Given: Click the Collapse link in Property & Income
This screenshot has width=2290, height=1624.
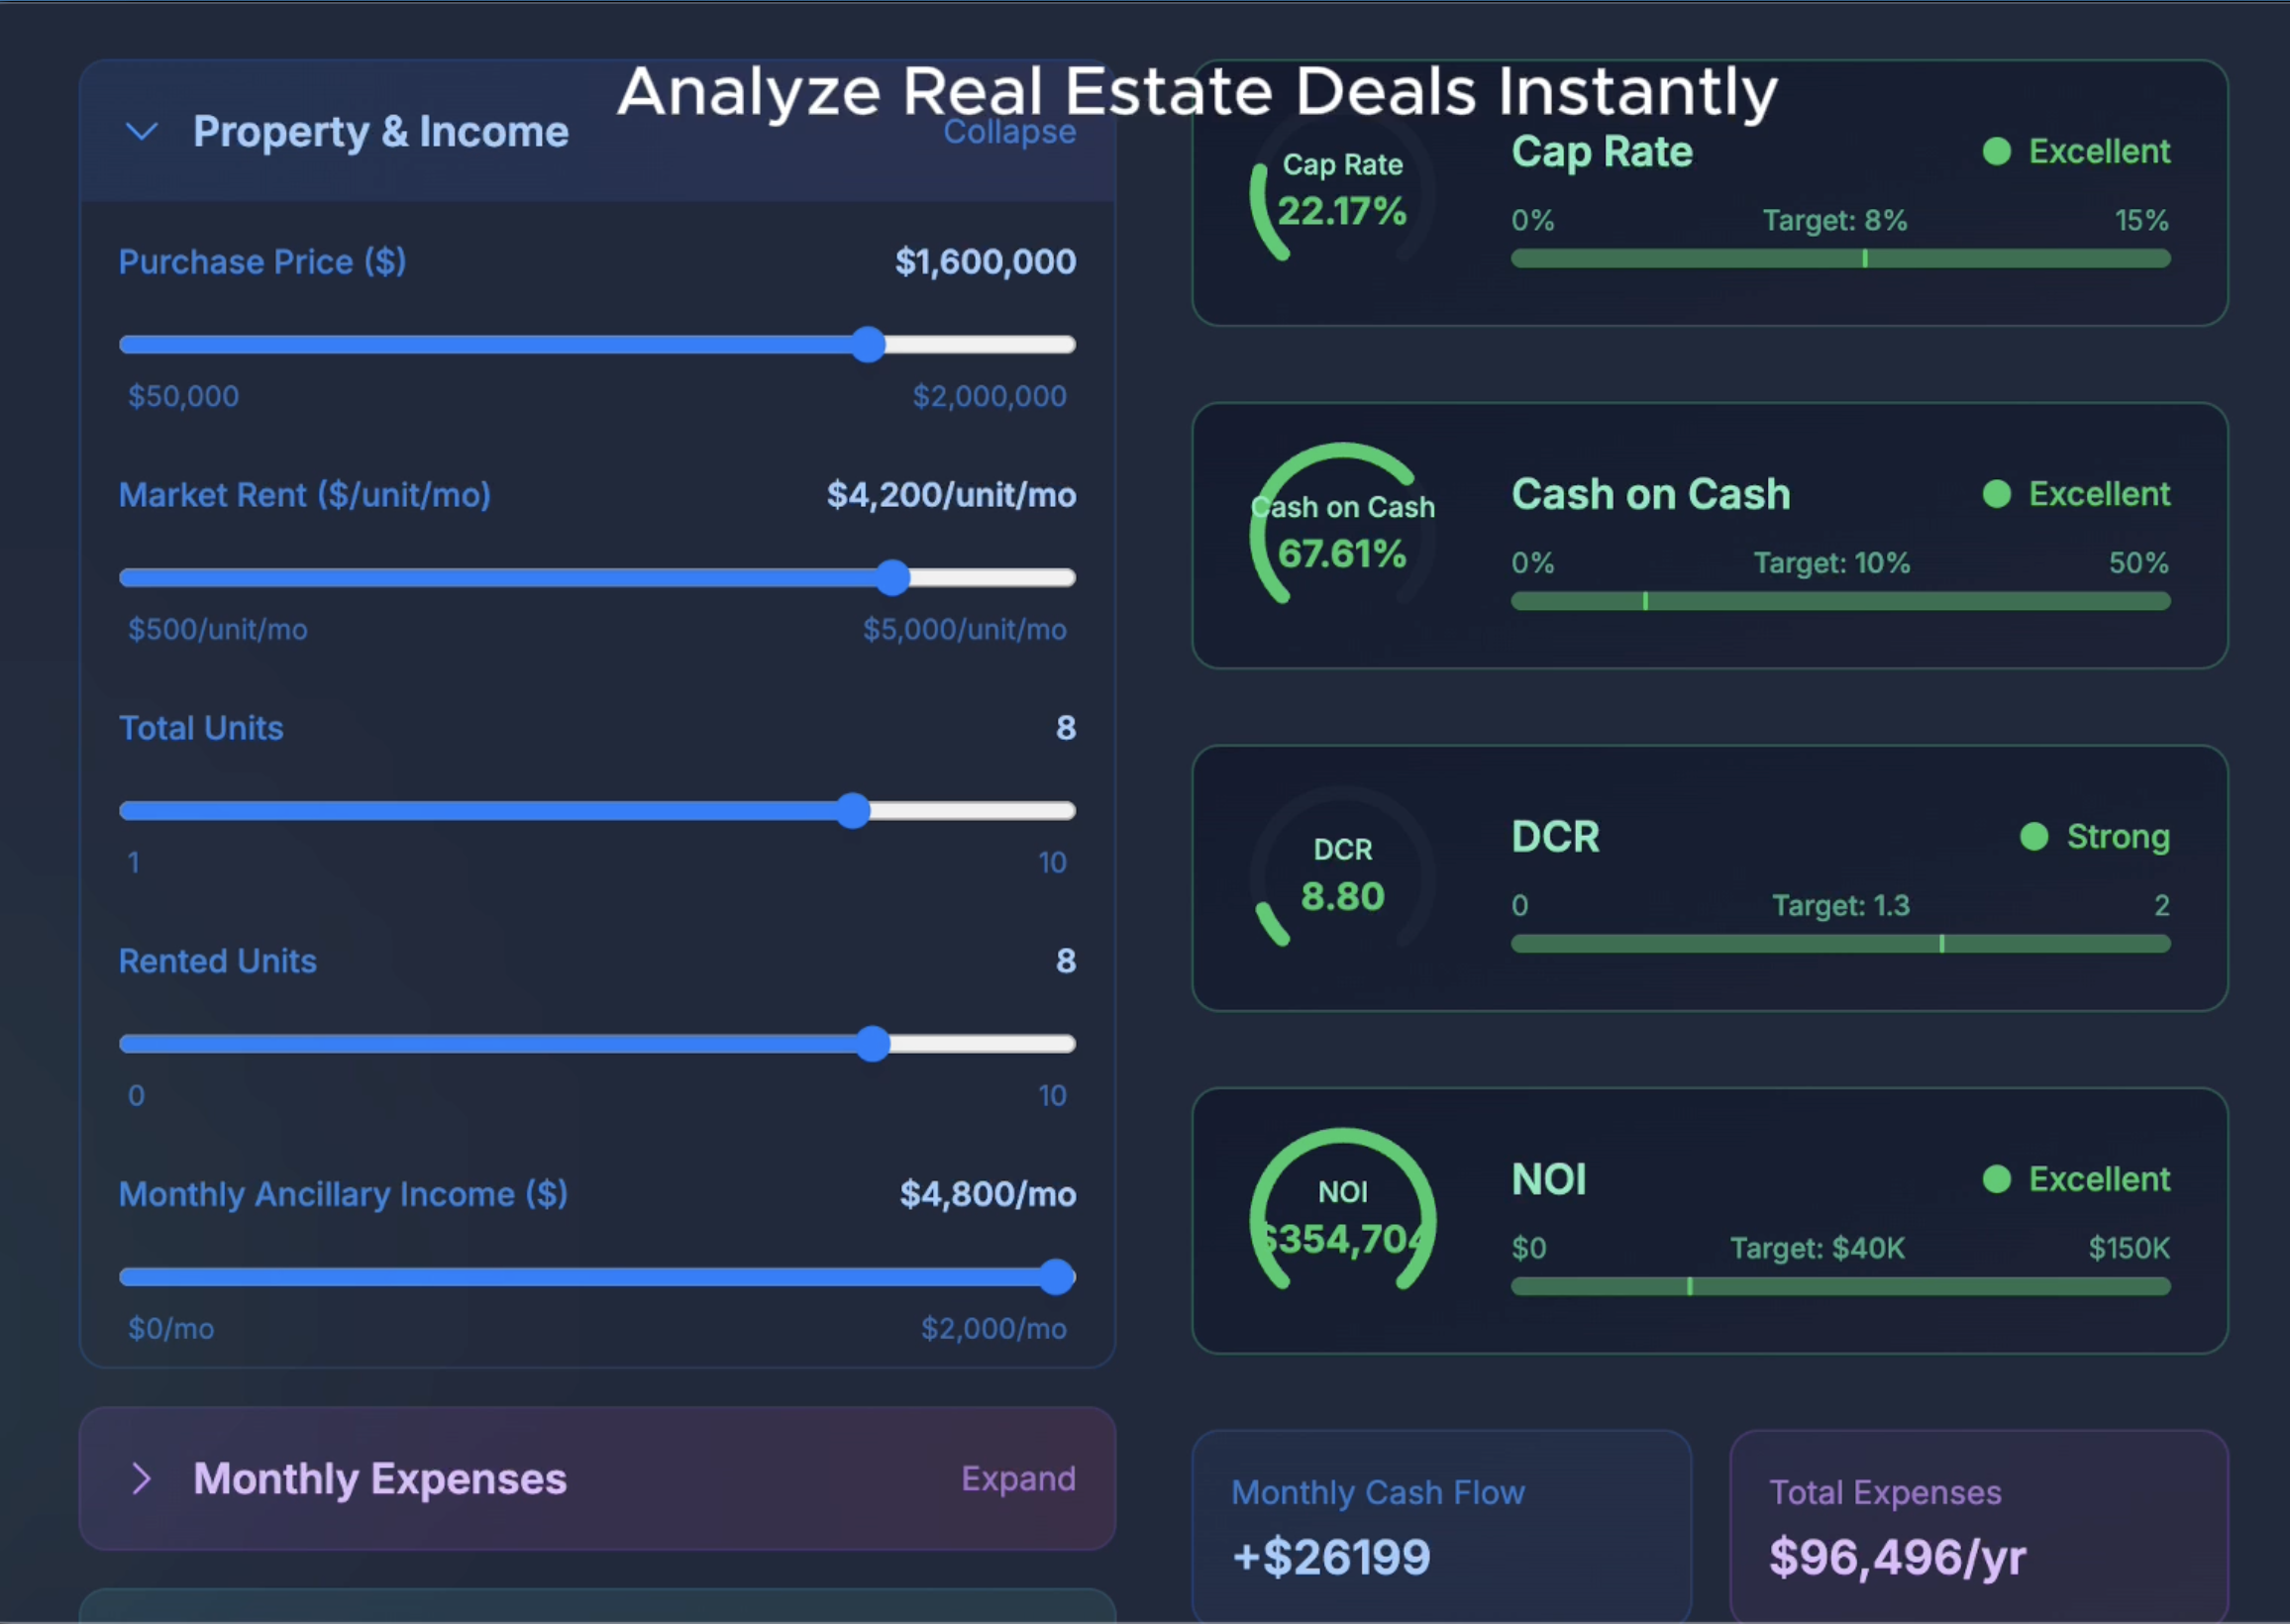Looking at the screenshot, I should click(1009, 132).
